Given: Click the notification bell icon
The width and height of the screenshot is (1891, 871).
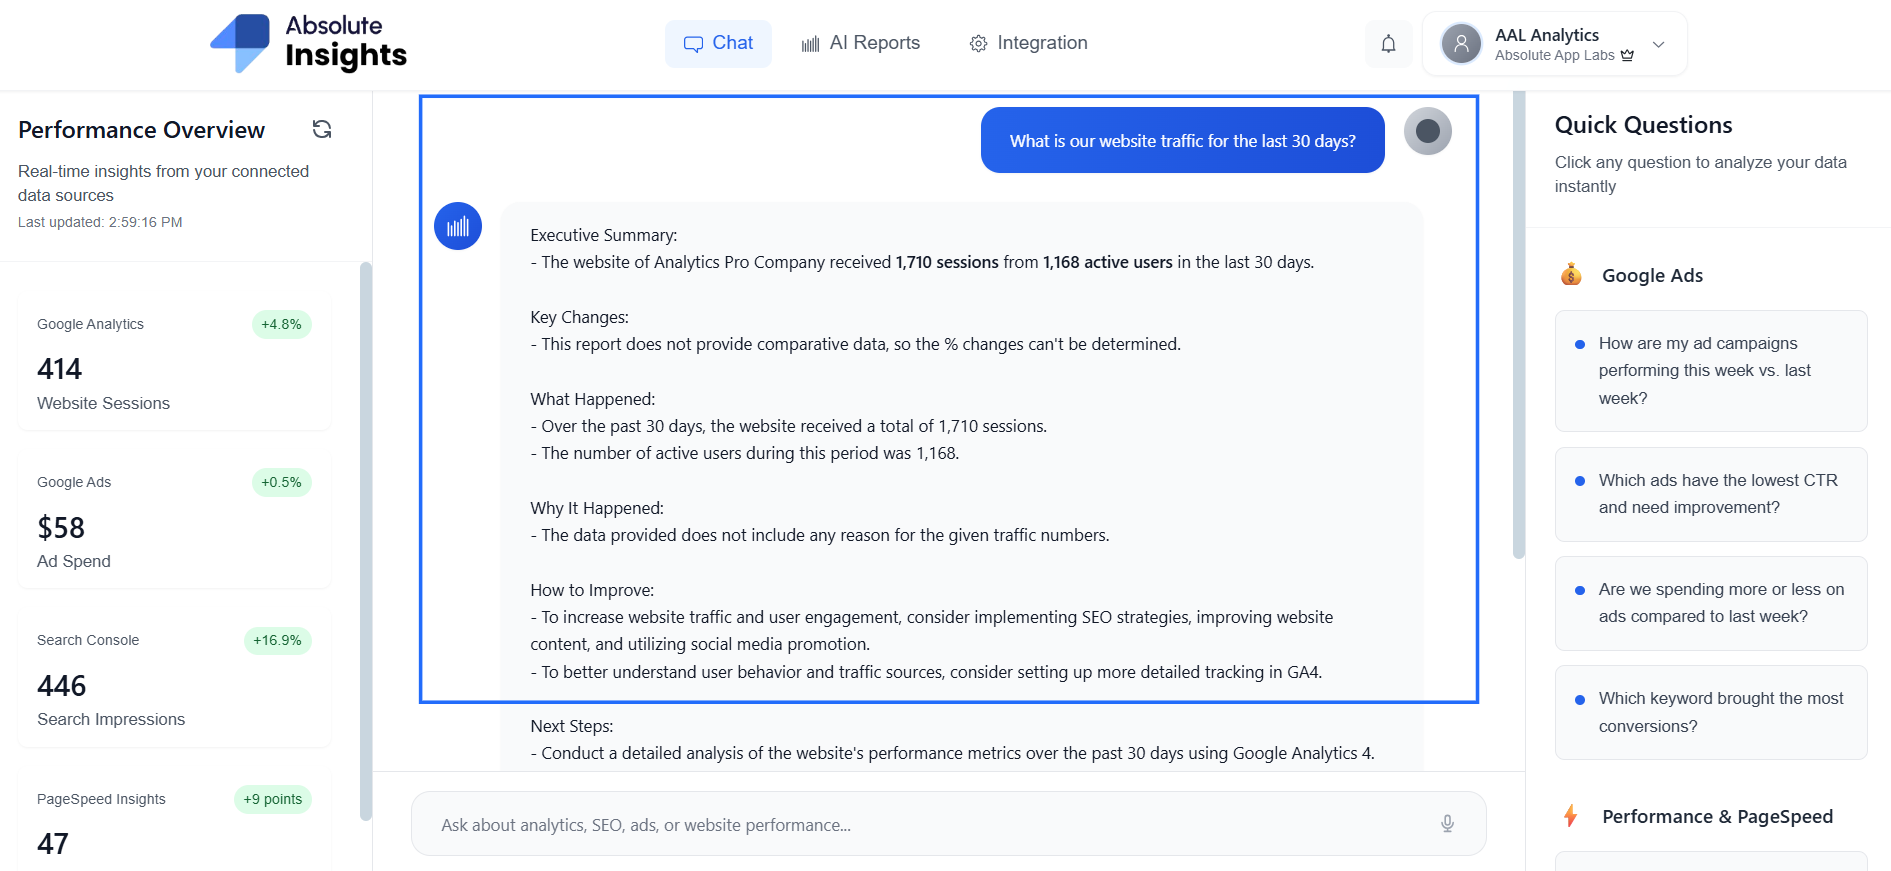Looking at the screenshot, I should click(1388, 44).
